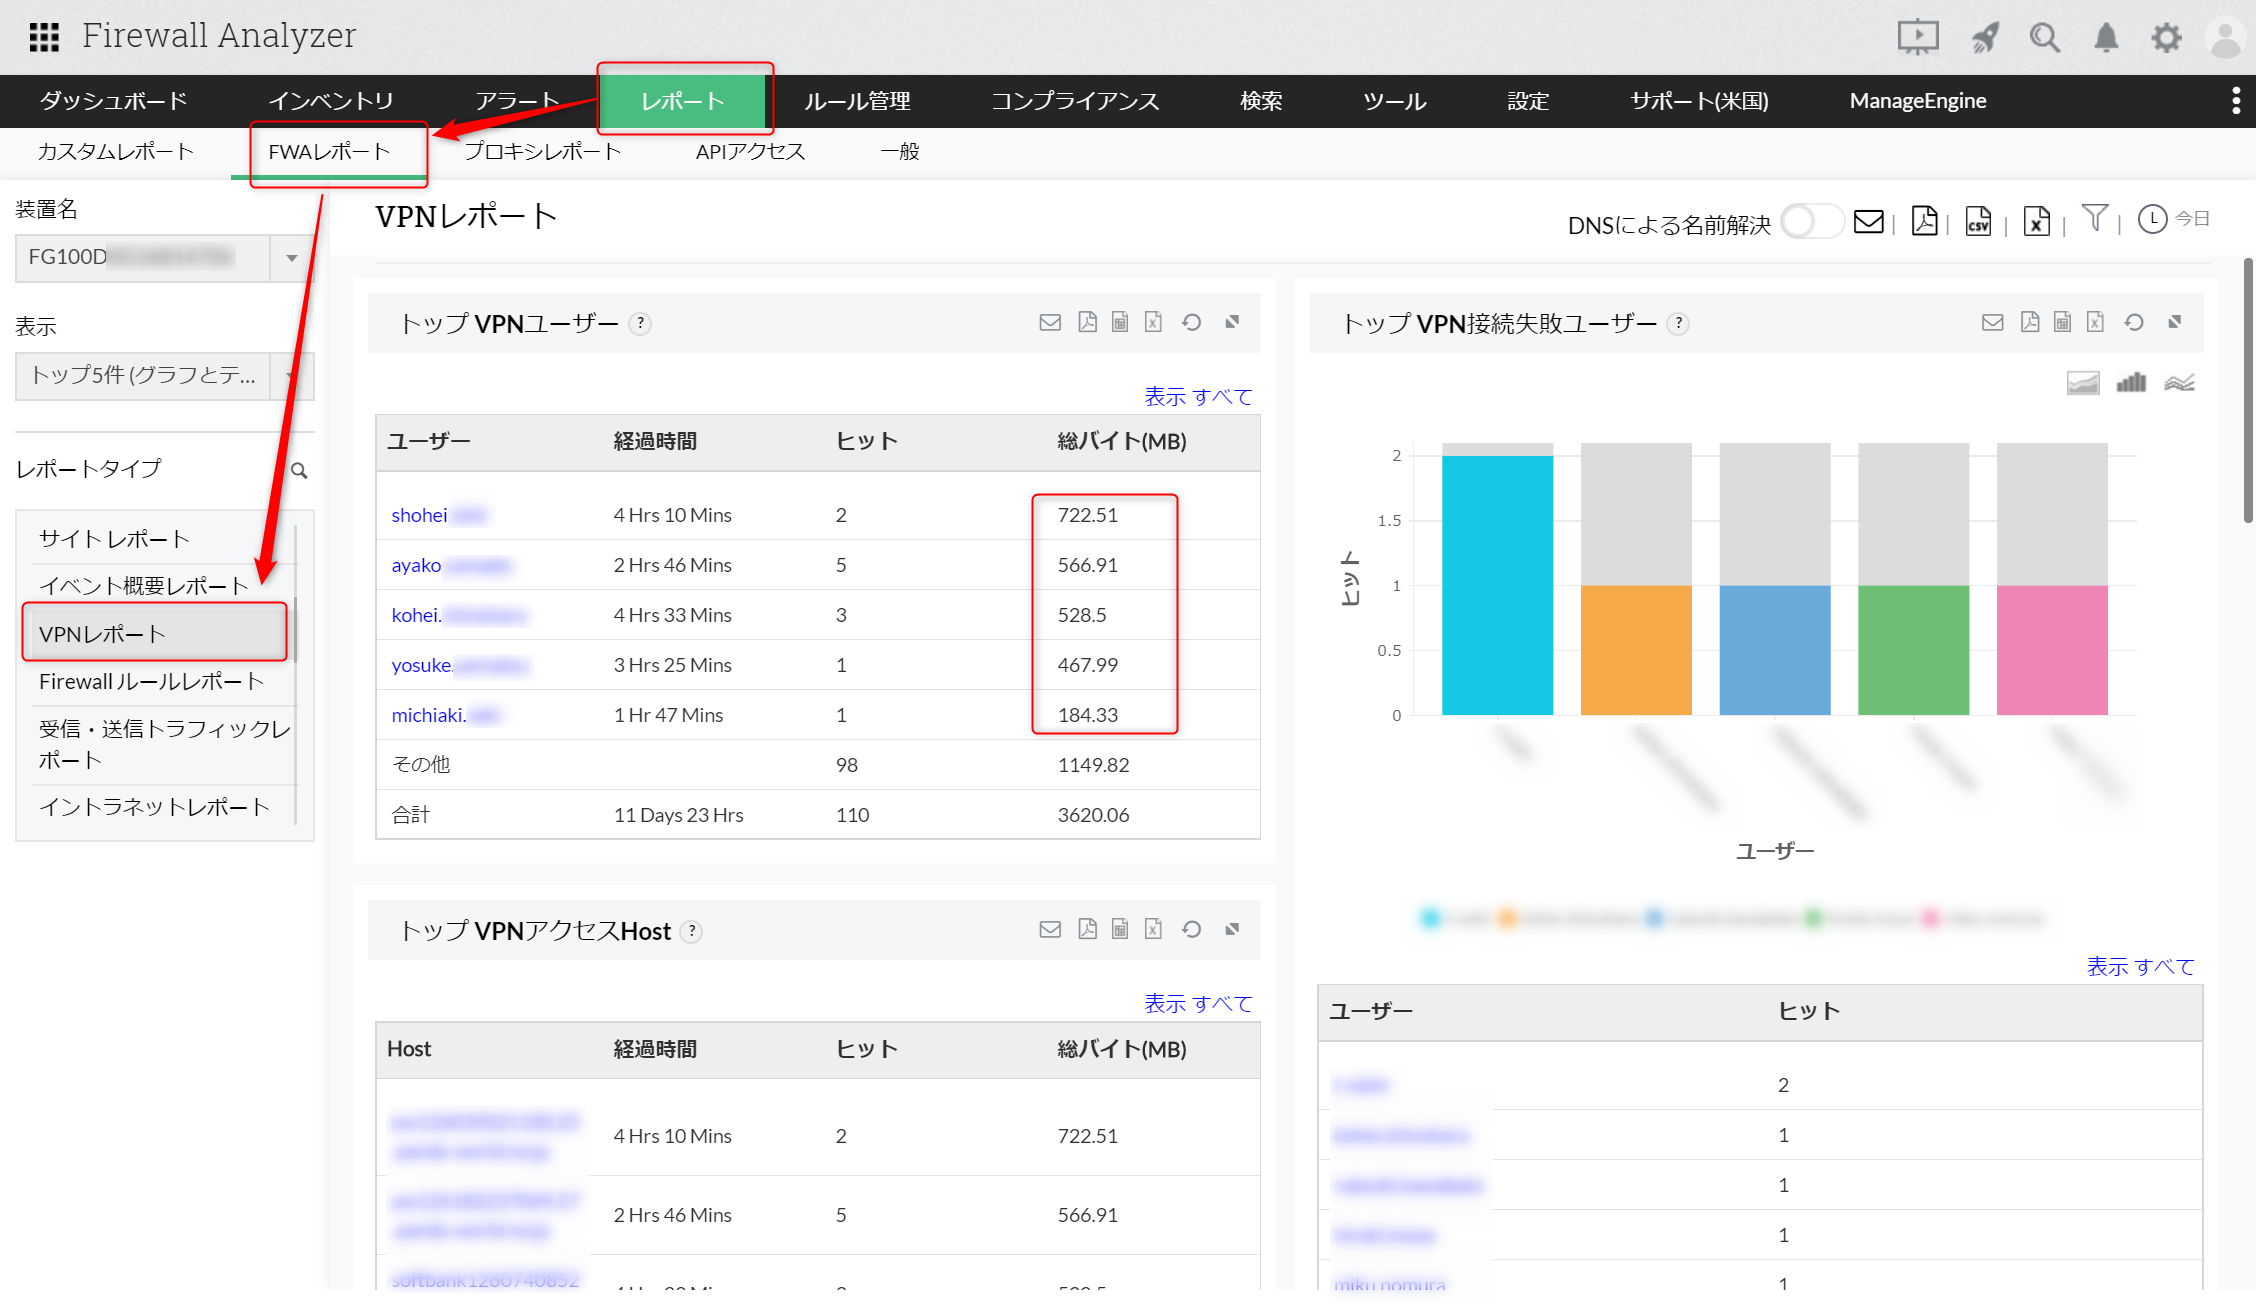Switch to the プロキシレポート tab
The height and width of the screenshot is (1312, 2256).
pos(543,151)
